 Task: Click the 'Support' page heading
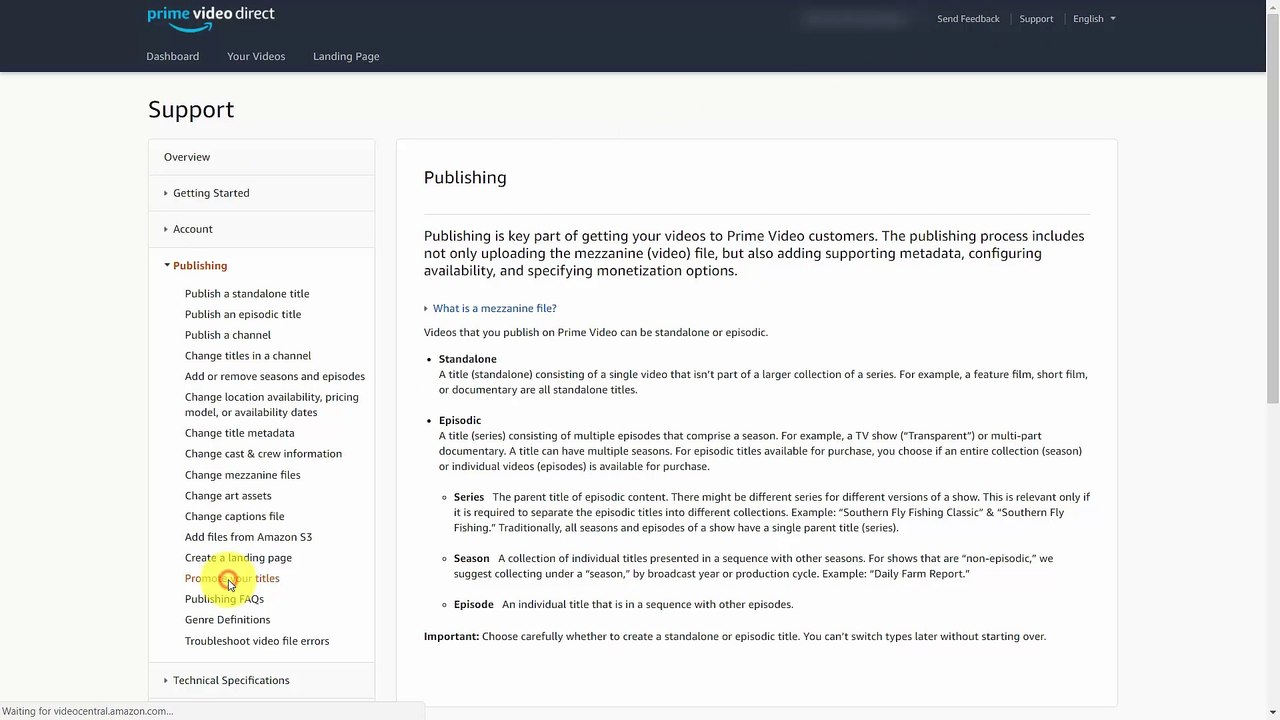click(191, 109)
